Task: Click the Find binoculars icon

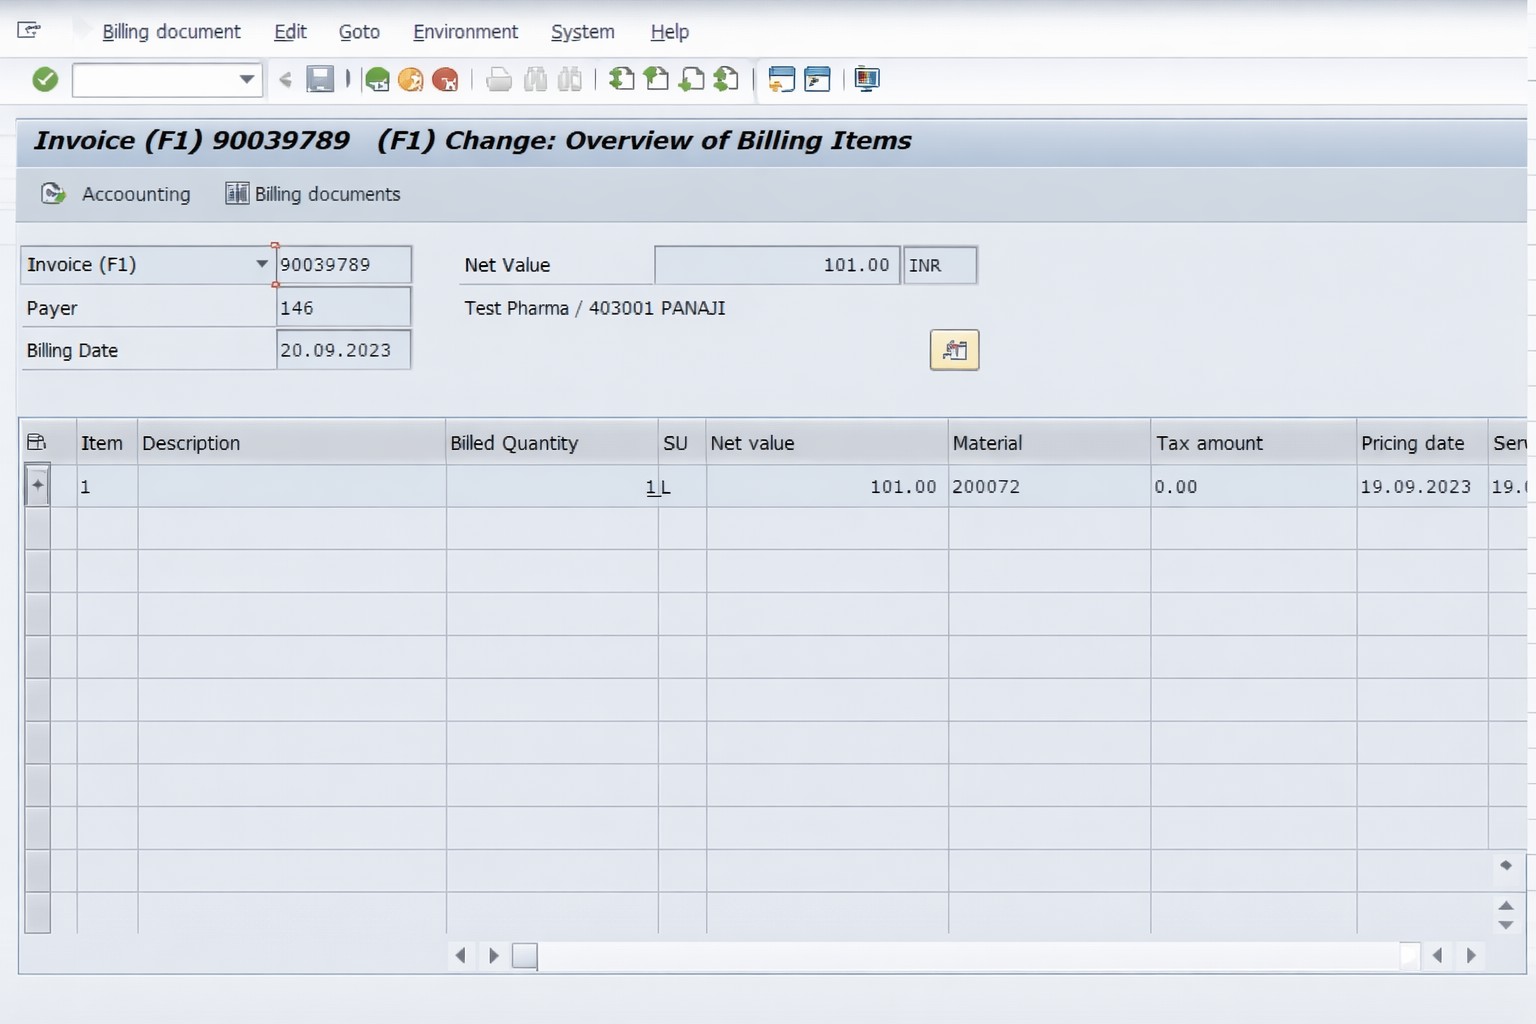Action: tap(535, 80)
